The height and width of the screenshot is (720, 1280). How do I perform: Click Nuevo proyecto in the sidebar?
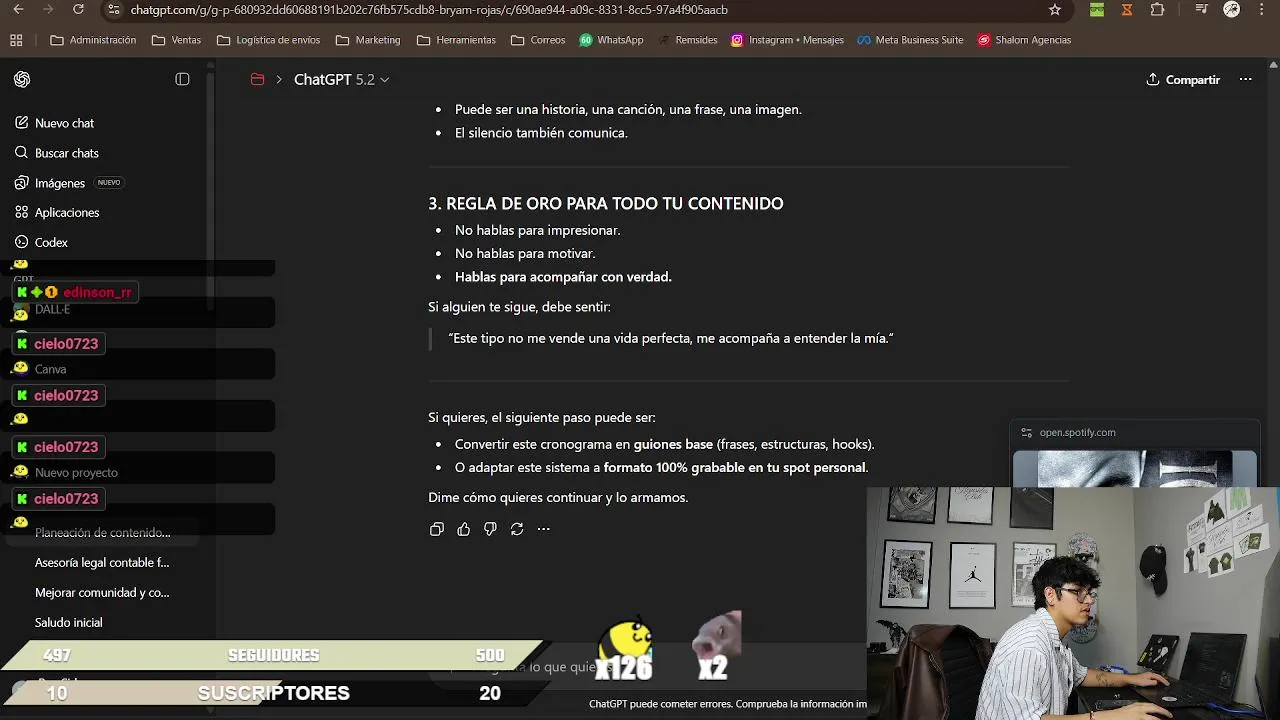click(x=76, y=472)
